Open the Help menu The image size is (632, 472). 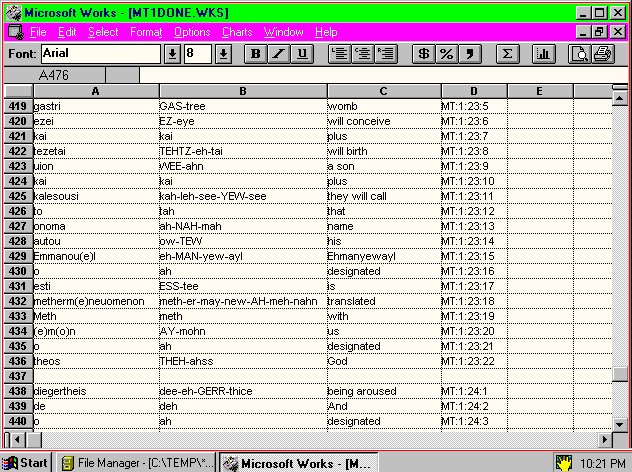pyautogui.click(x=326, y=32)
